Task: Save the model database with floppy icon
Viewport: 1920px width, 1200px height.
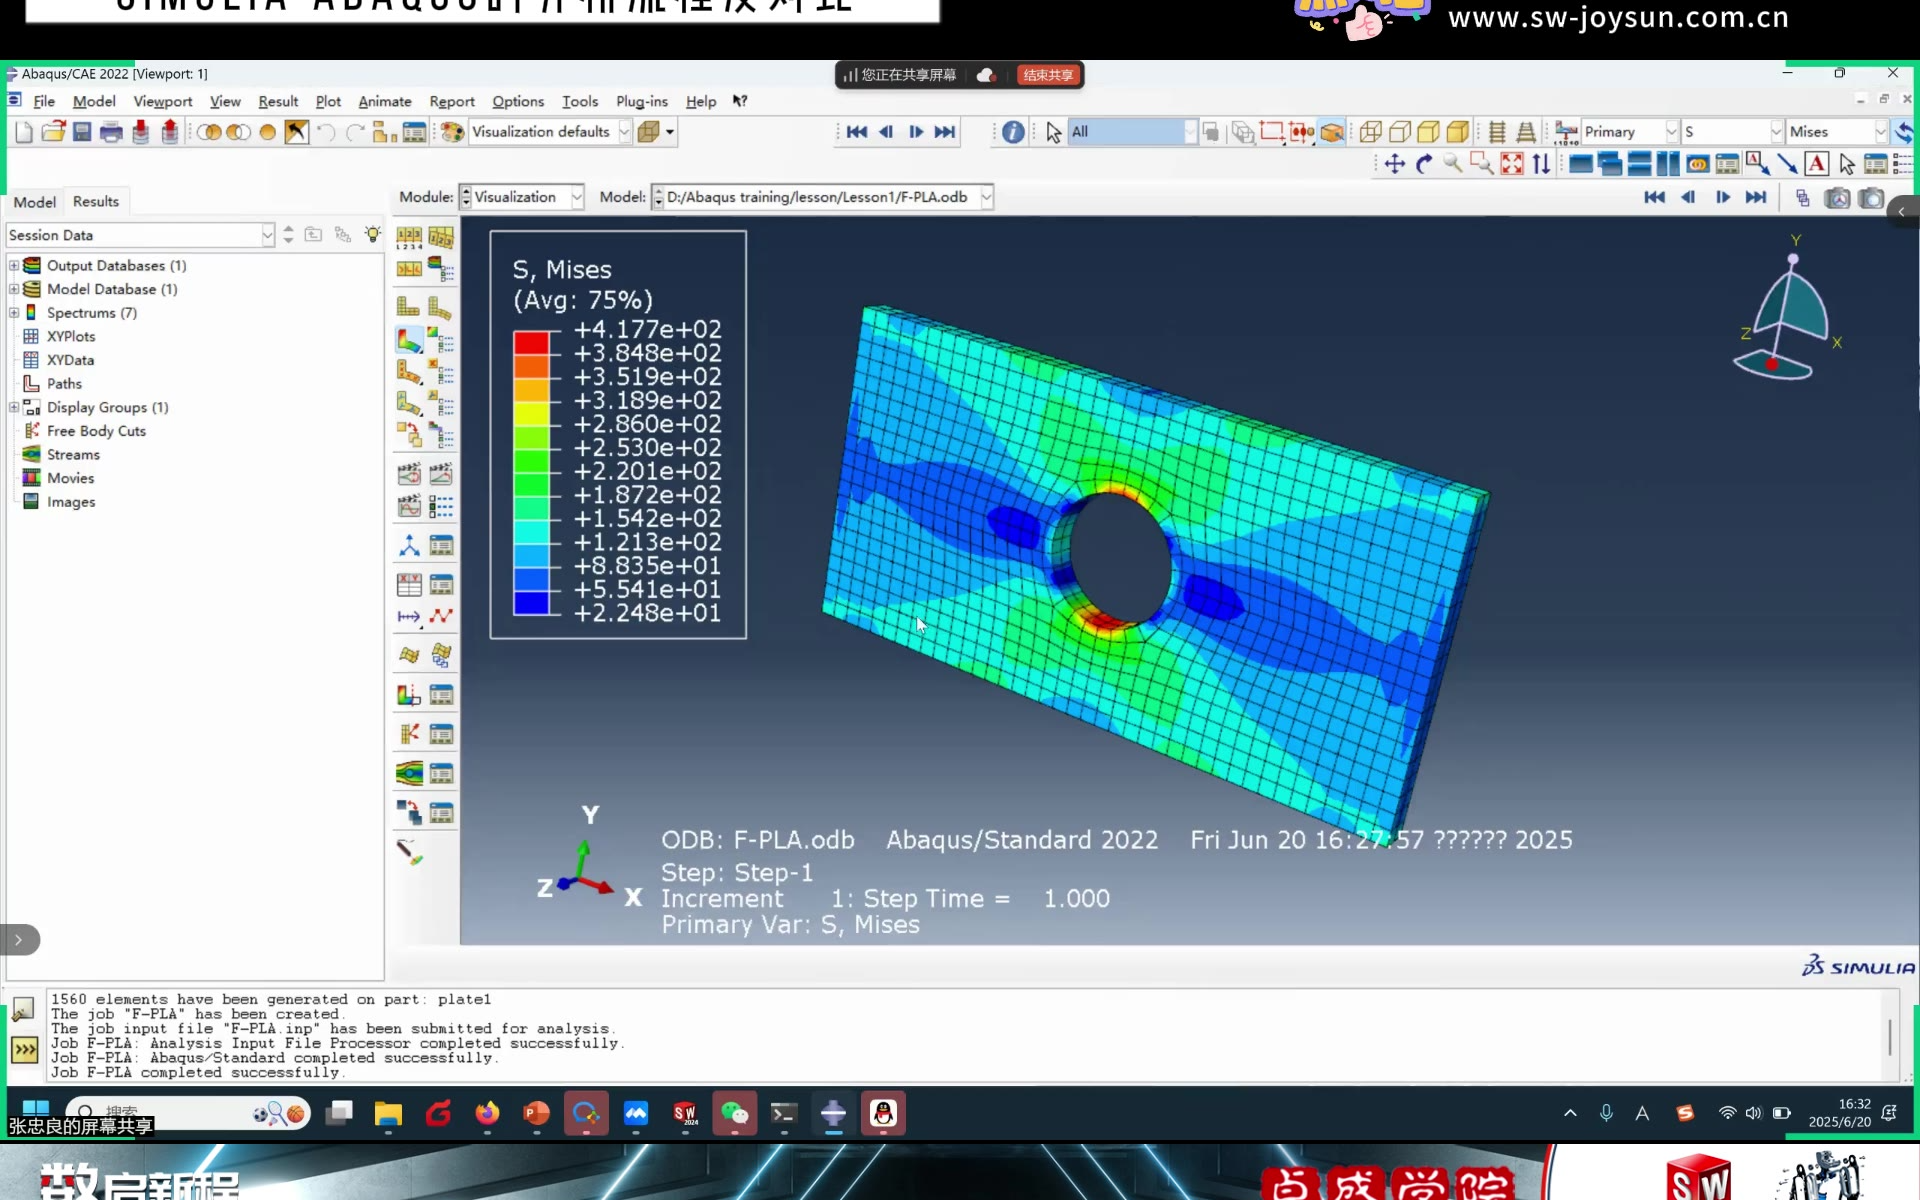Action: click(82, 132)
